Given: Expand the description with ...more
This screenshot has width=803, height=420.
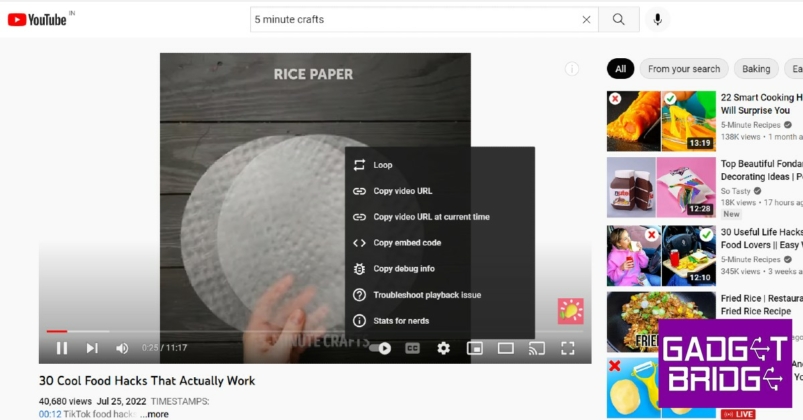Looking at the screenshot, I should (x=155, y=414).
